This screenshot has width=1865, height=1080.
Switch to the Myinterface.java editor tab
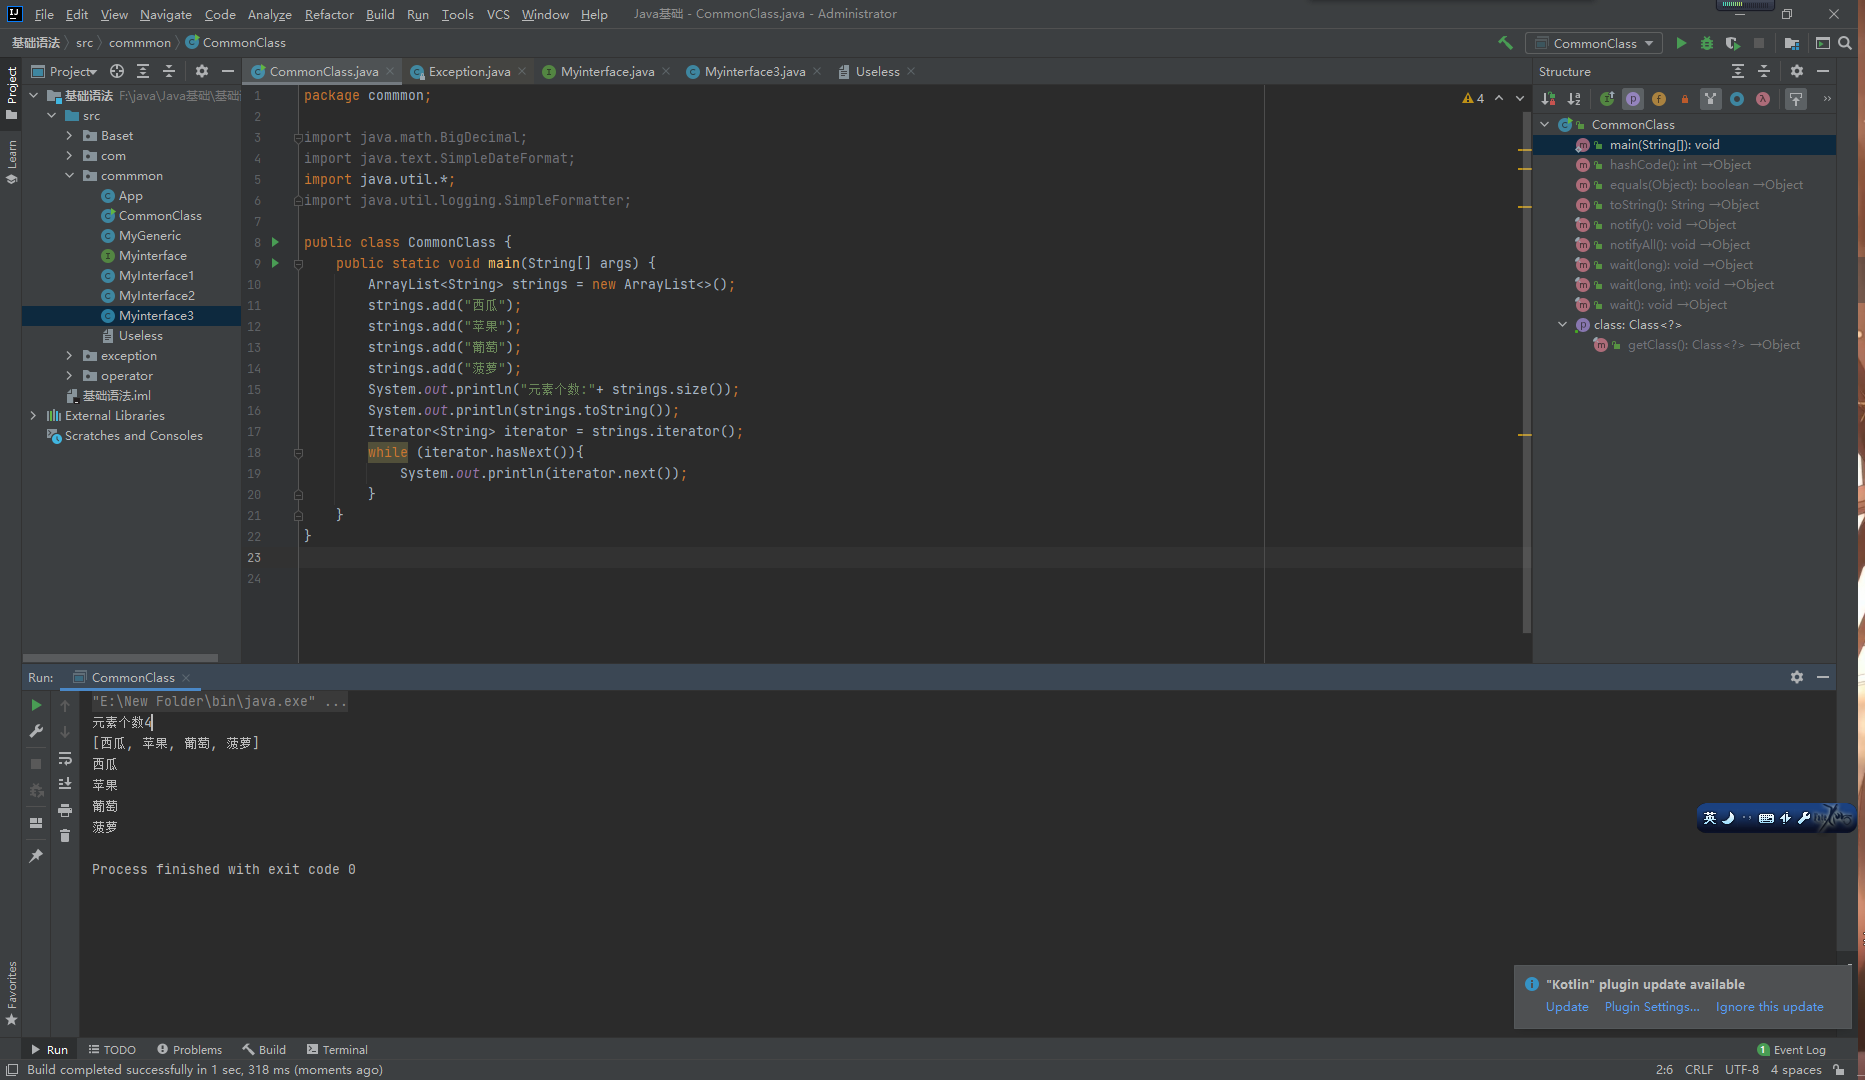pos(606,71)
